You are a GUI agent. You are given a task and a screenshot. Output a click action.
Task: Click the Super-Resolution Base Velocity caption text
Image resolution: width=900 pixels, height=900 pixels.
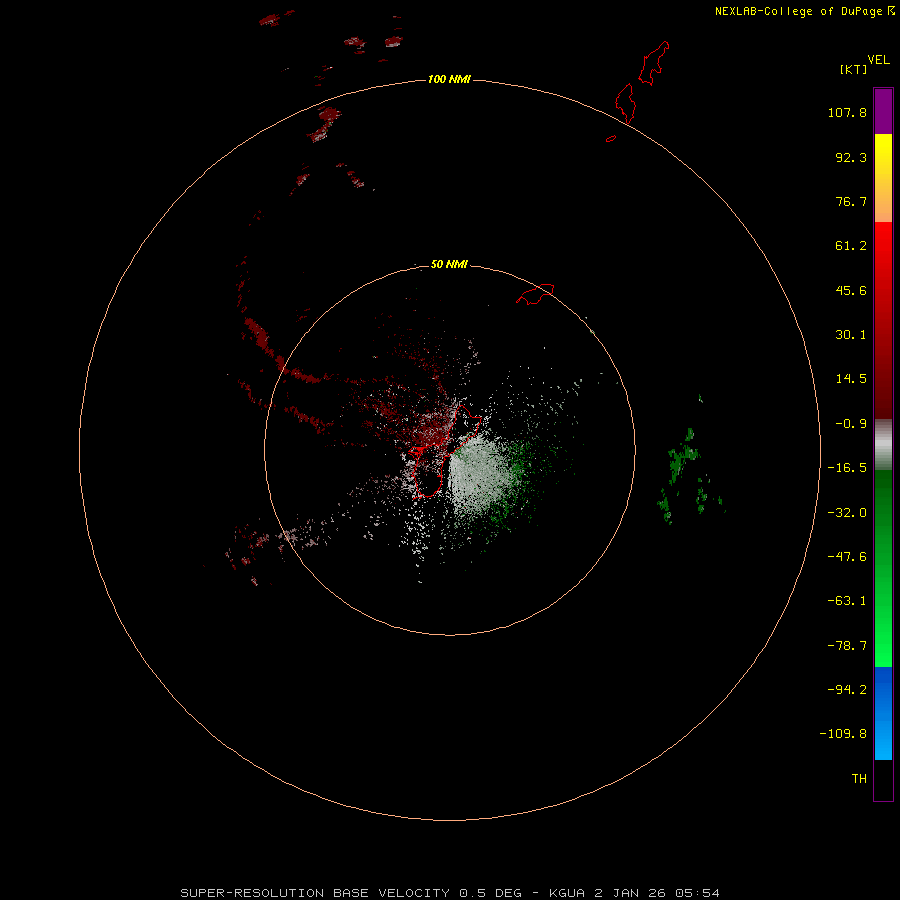[449, 893]
